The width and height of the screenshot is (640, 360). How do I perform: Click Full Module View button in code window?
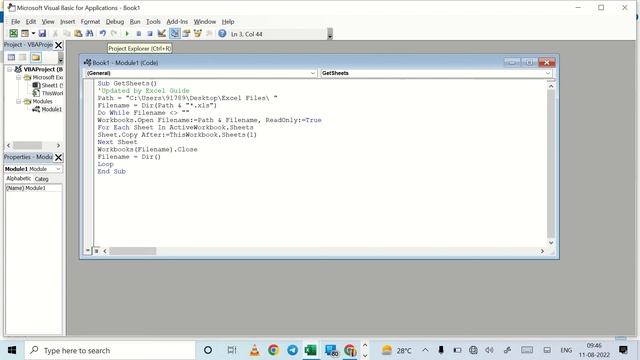(96, 251)
